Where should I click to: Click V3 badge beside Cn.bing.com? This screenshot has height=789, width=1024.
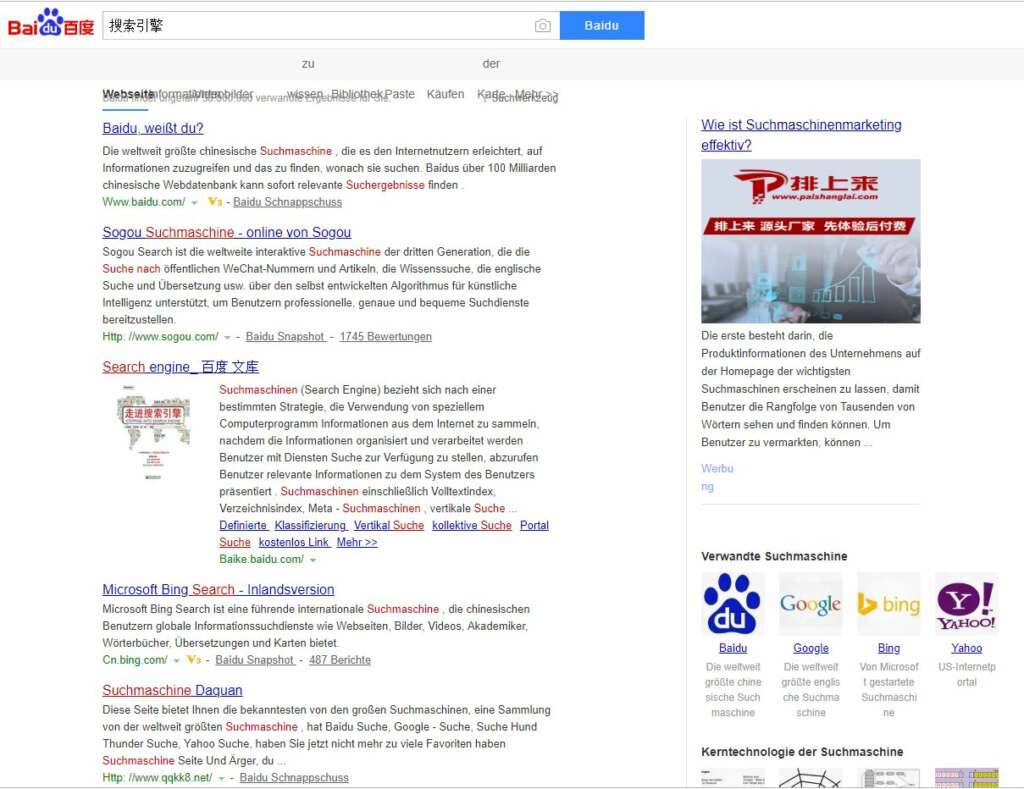click(194, 659)
